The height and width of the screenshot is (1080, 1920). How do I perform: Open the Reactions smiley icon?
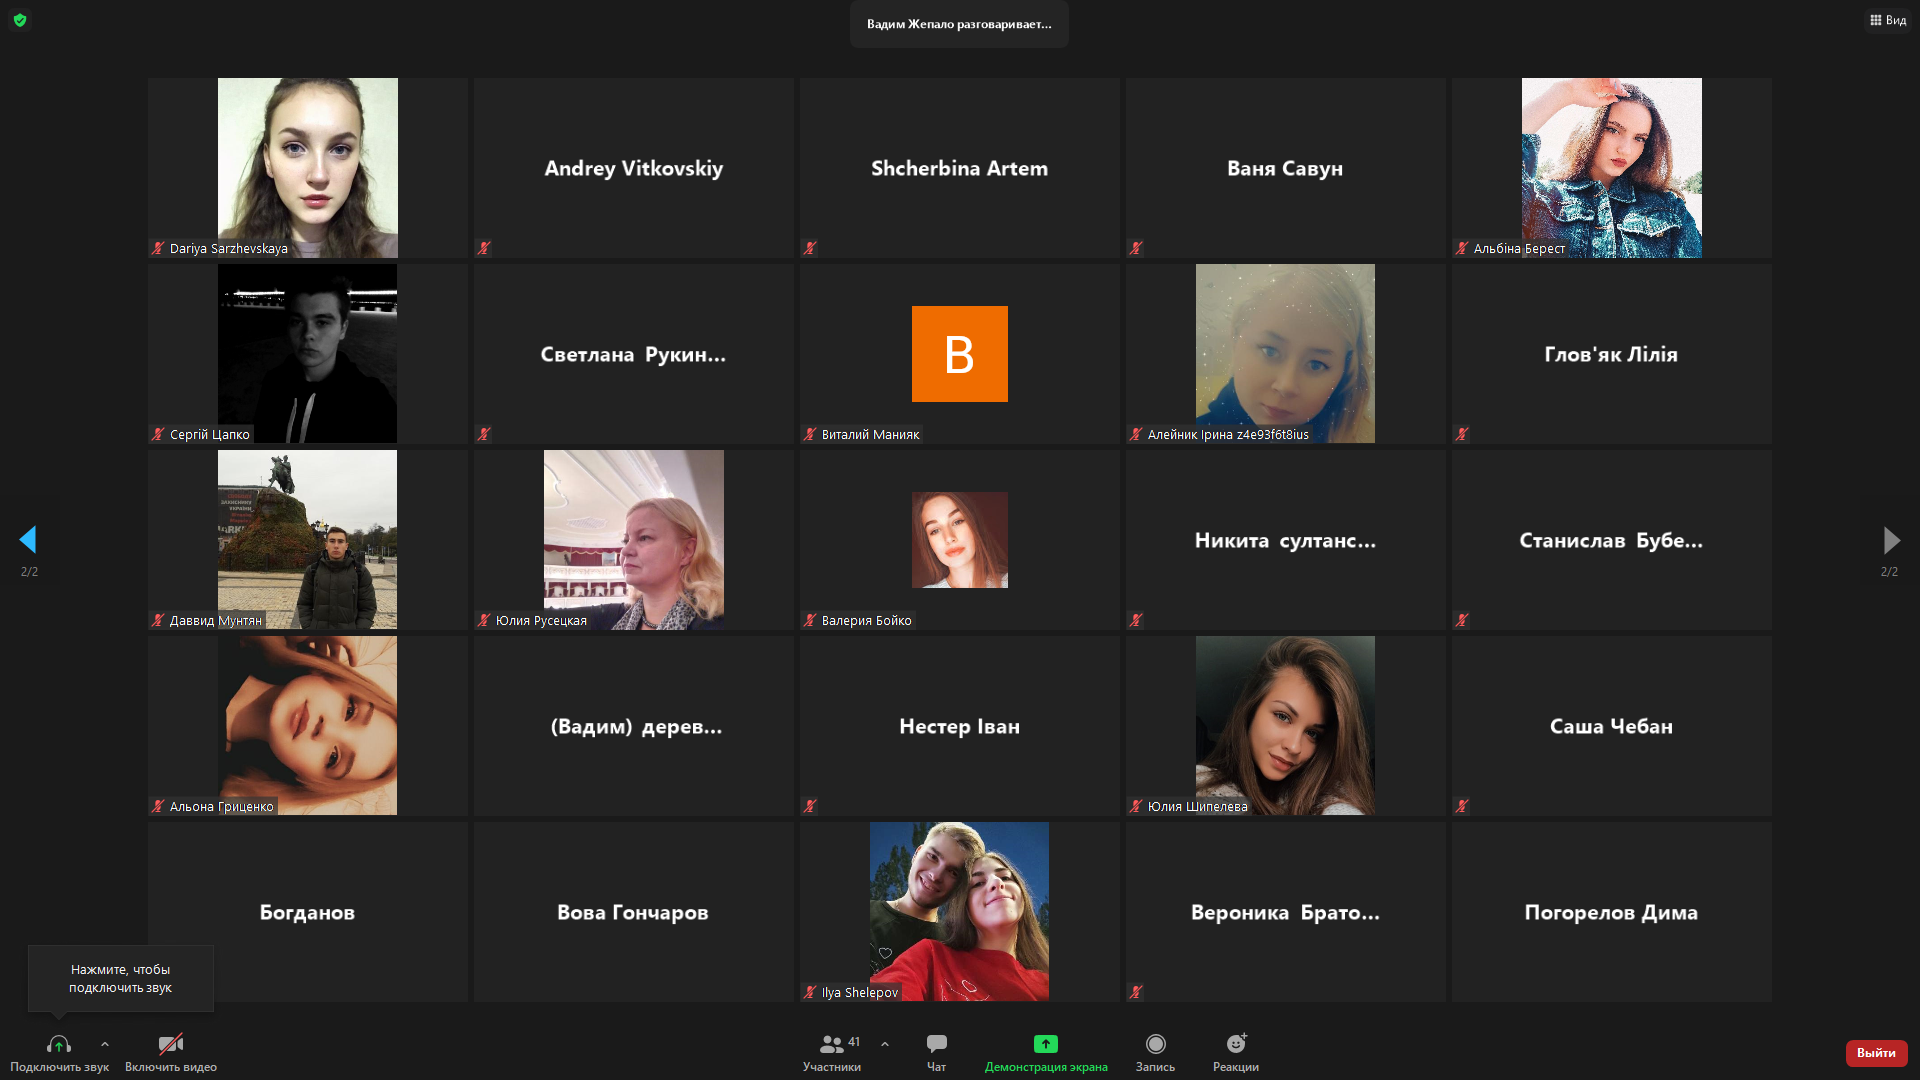pos(1236,1044)
